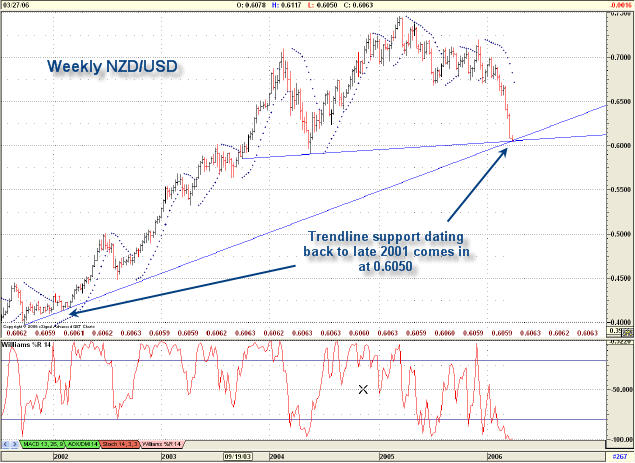Open the ADX/DMI 14 indicator tab
This screenshot has height=463, width=635.
[82, 444]
